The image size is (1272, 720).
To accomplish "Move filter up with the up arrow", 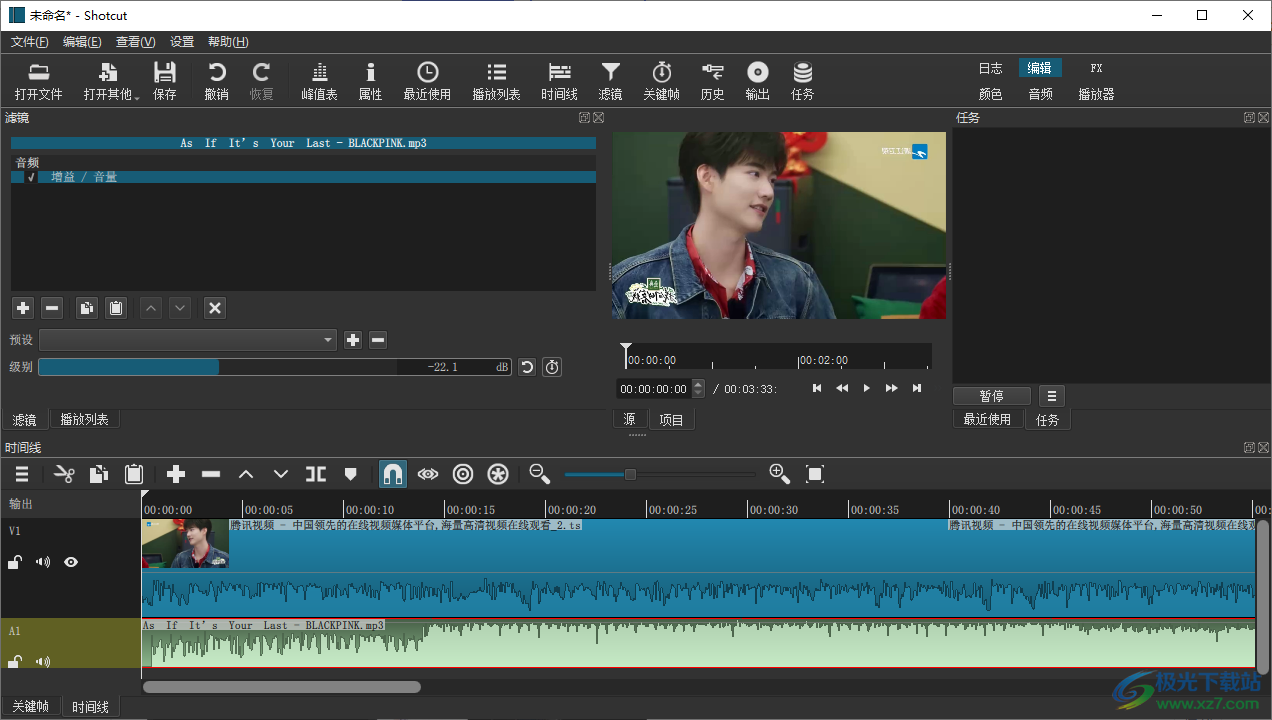I will click(x=151, y=308).
